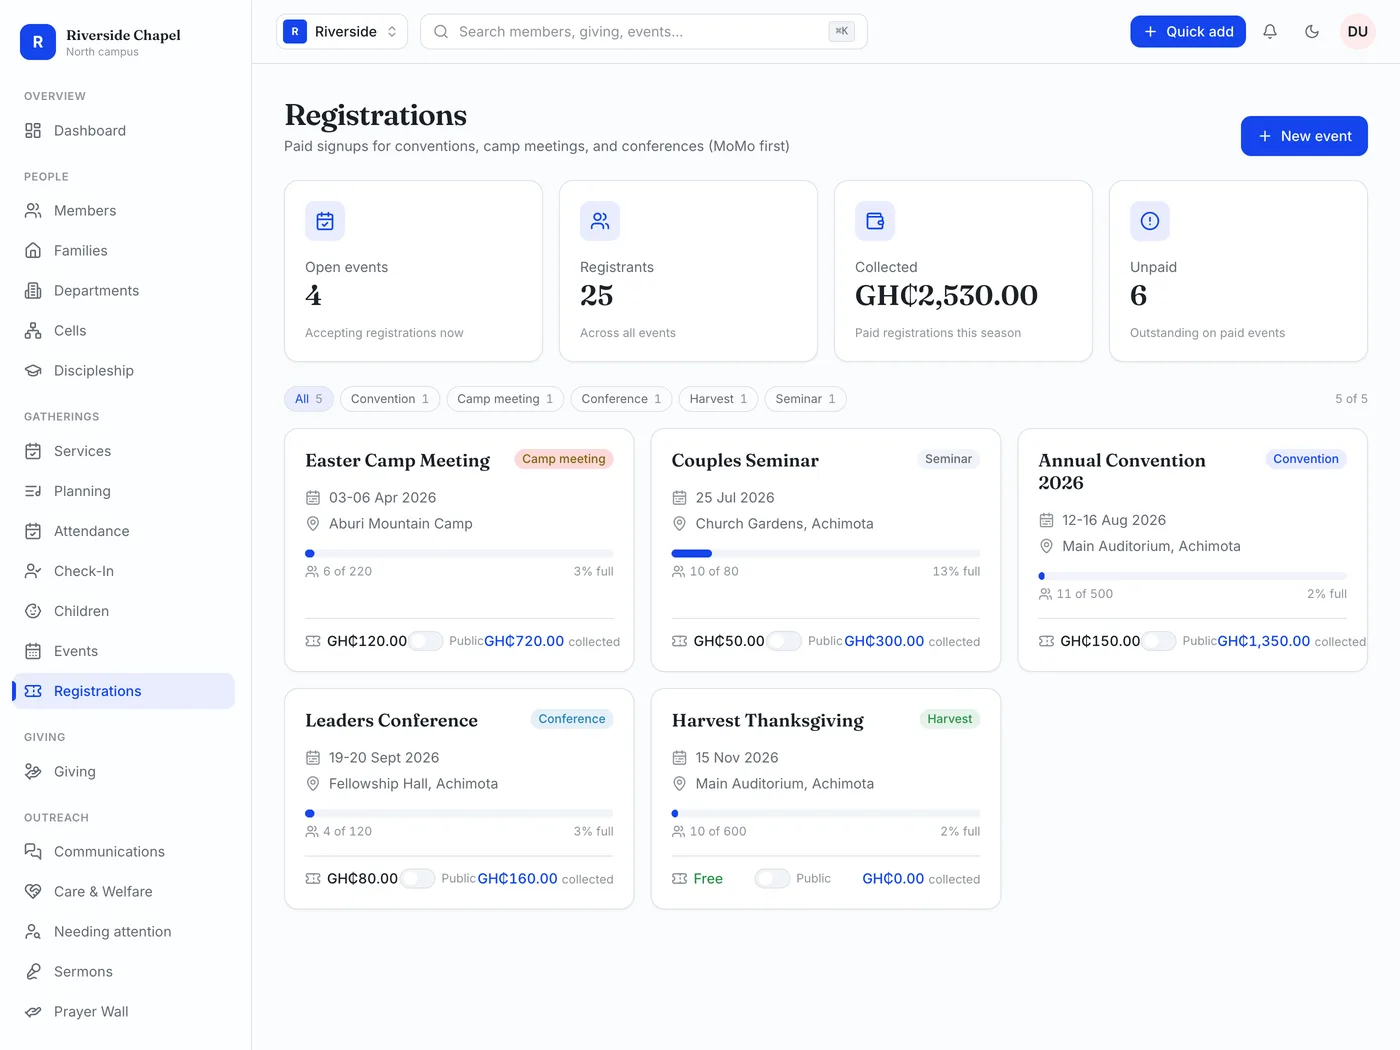Open Services calendar icon
The image size is (1400, 1050).
pos(33,451)
